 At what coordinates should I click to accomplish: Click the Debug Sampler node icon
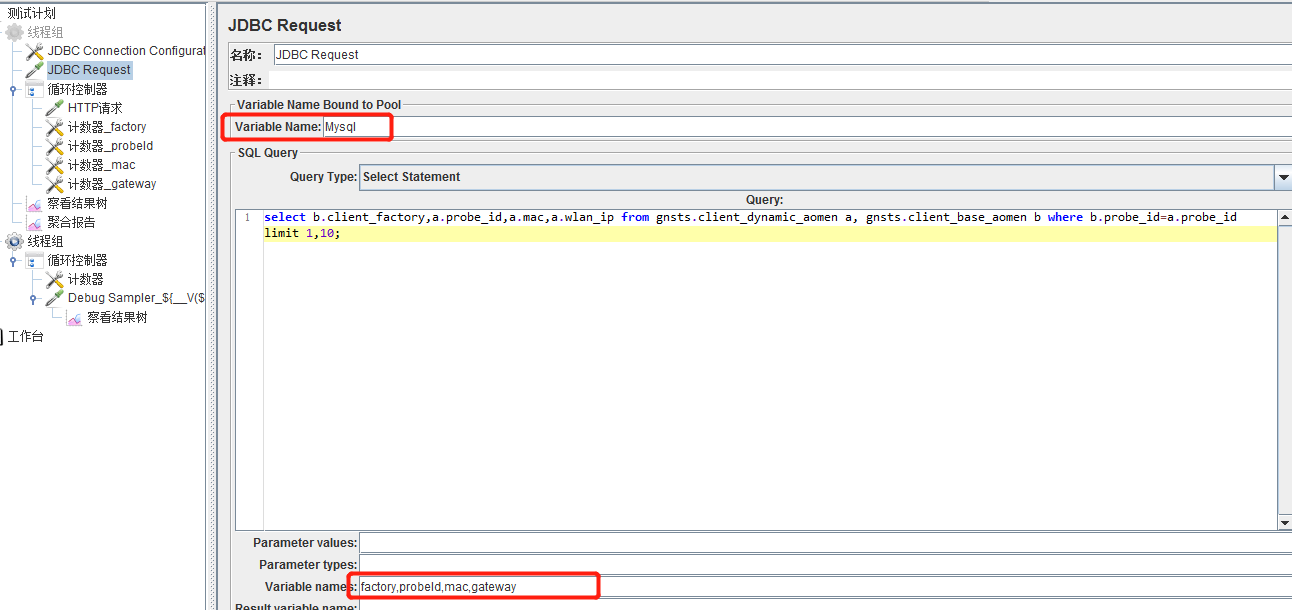tap(53, 297)
